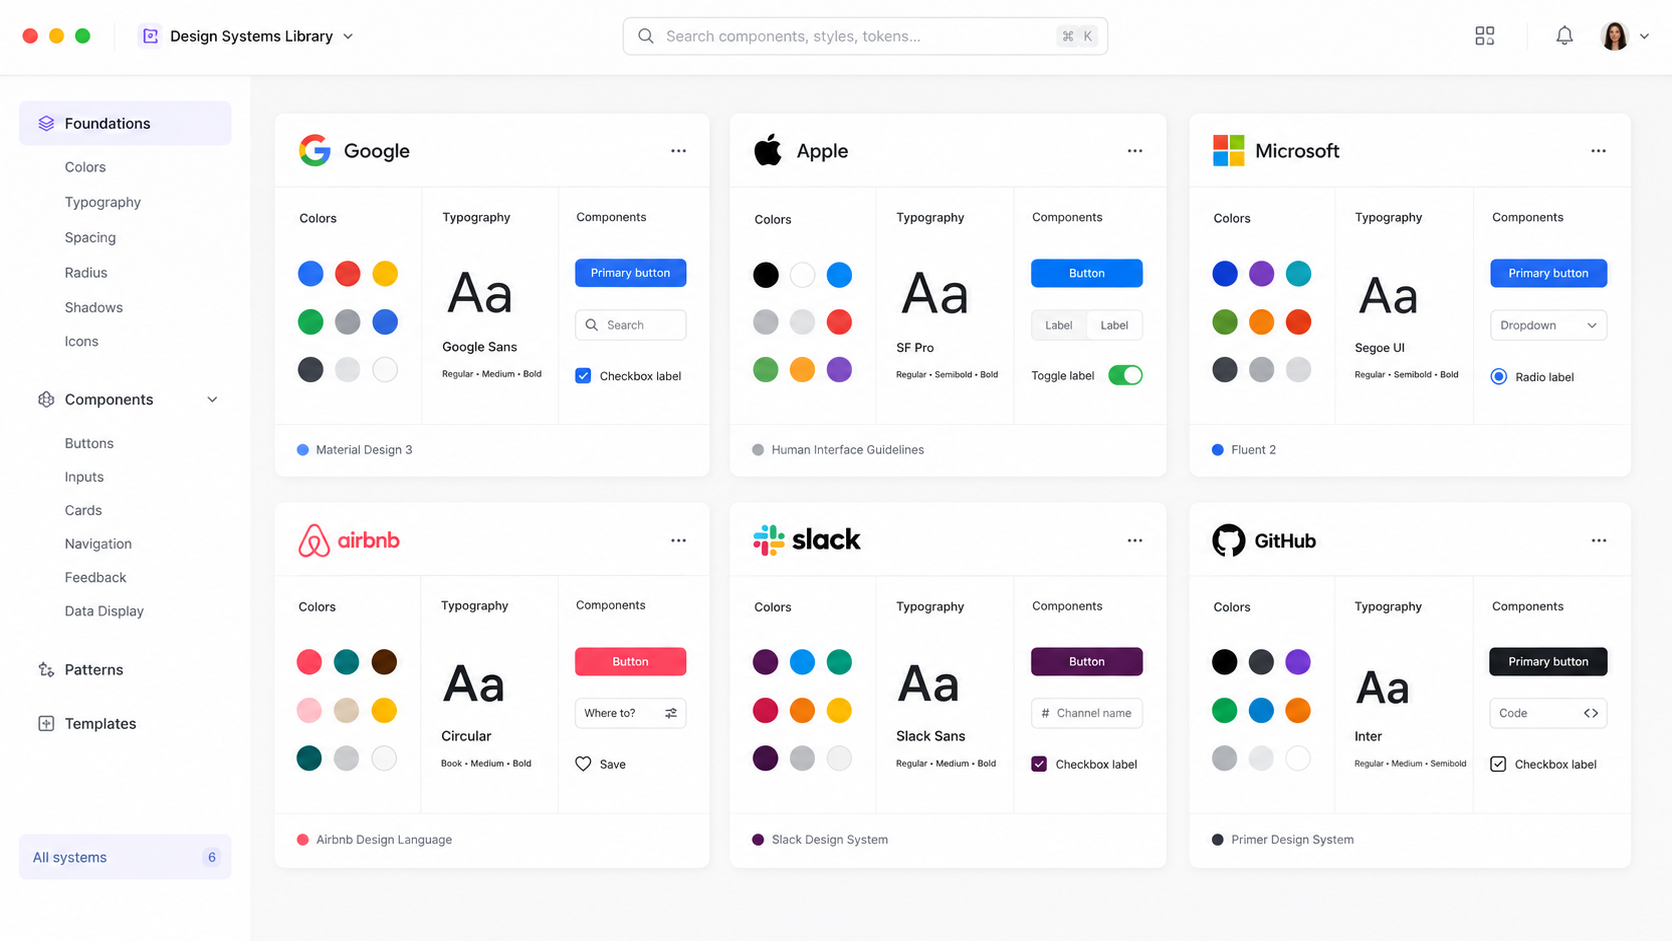The image size is (1672, 941).
Task: Open the user account menu chevron
Action: (x=1644, y=36)
